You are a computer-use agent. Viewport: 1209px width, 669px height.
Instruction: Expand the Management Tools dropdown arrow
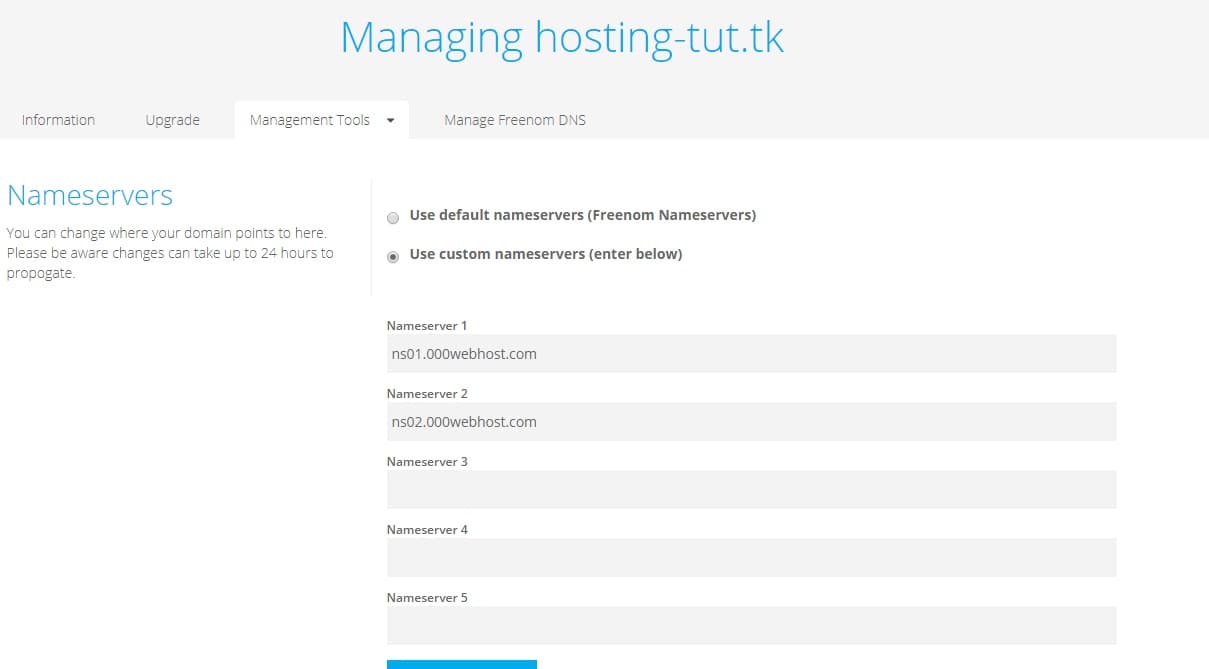click(390, 120)
